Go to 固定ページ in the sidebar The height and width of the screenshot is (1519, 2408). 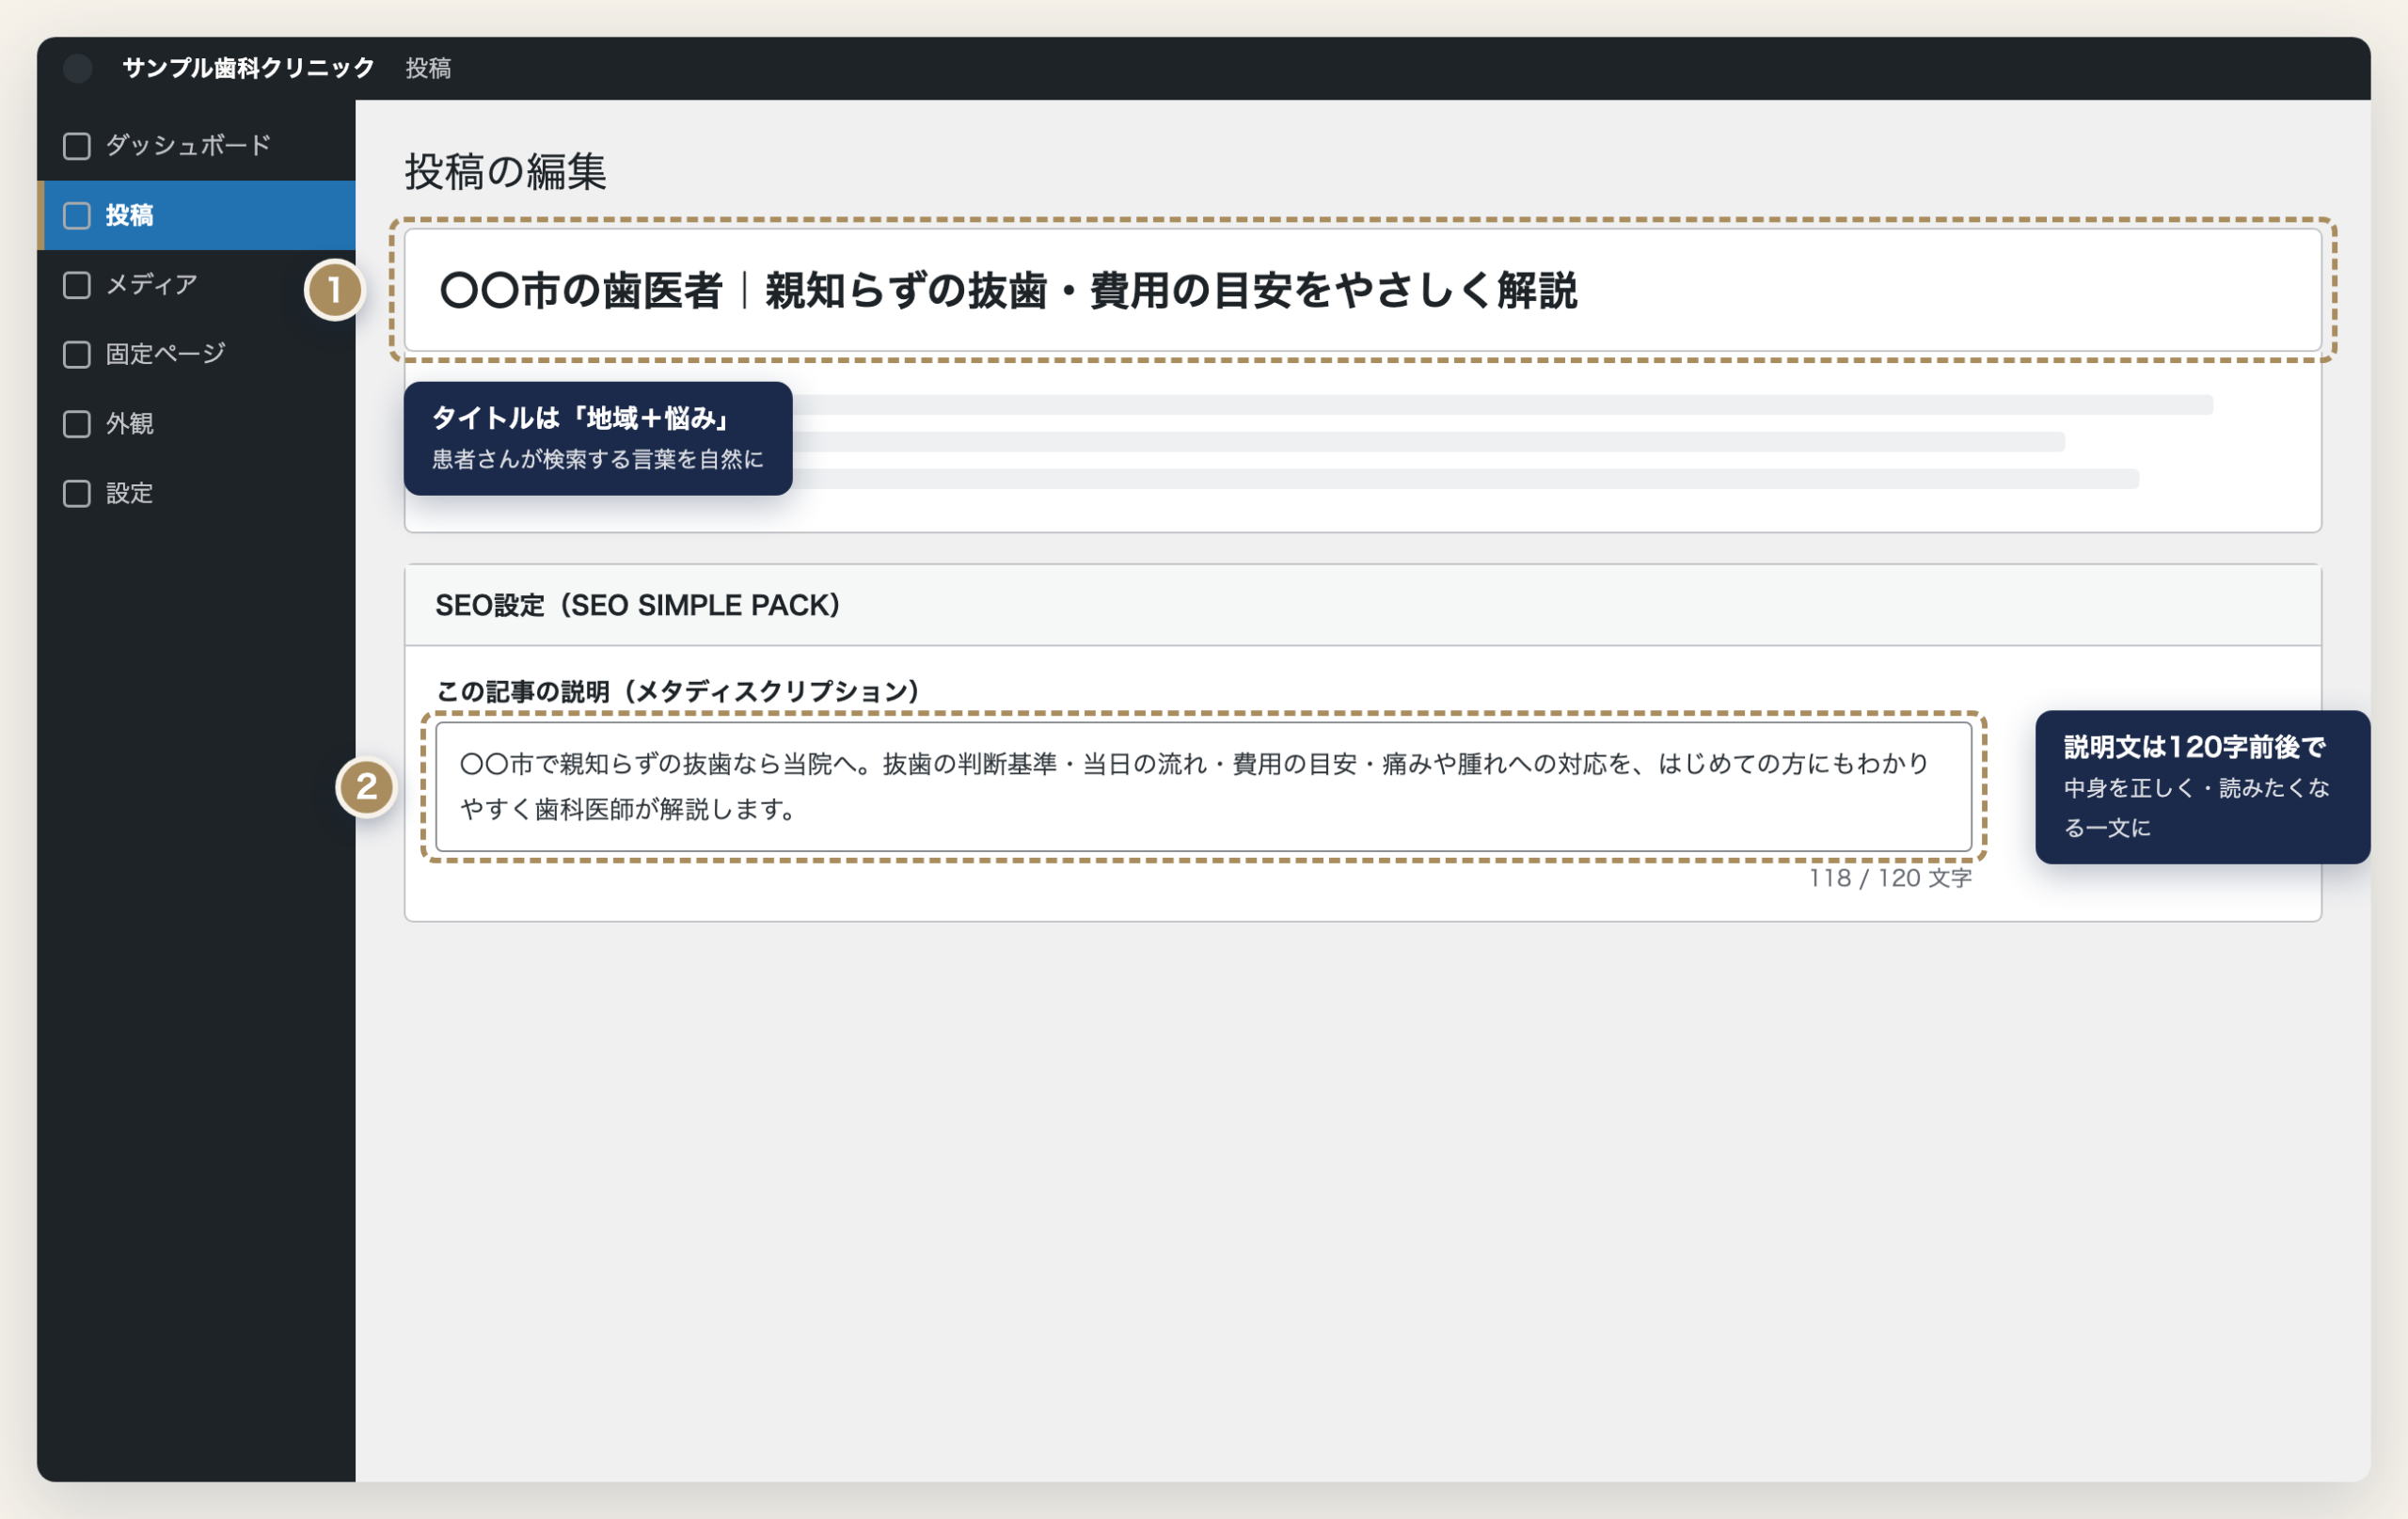(196, 354)
